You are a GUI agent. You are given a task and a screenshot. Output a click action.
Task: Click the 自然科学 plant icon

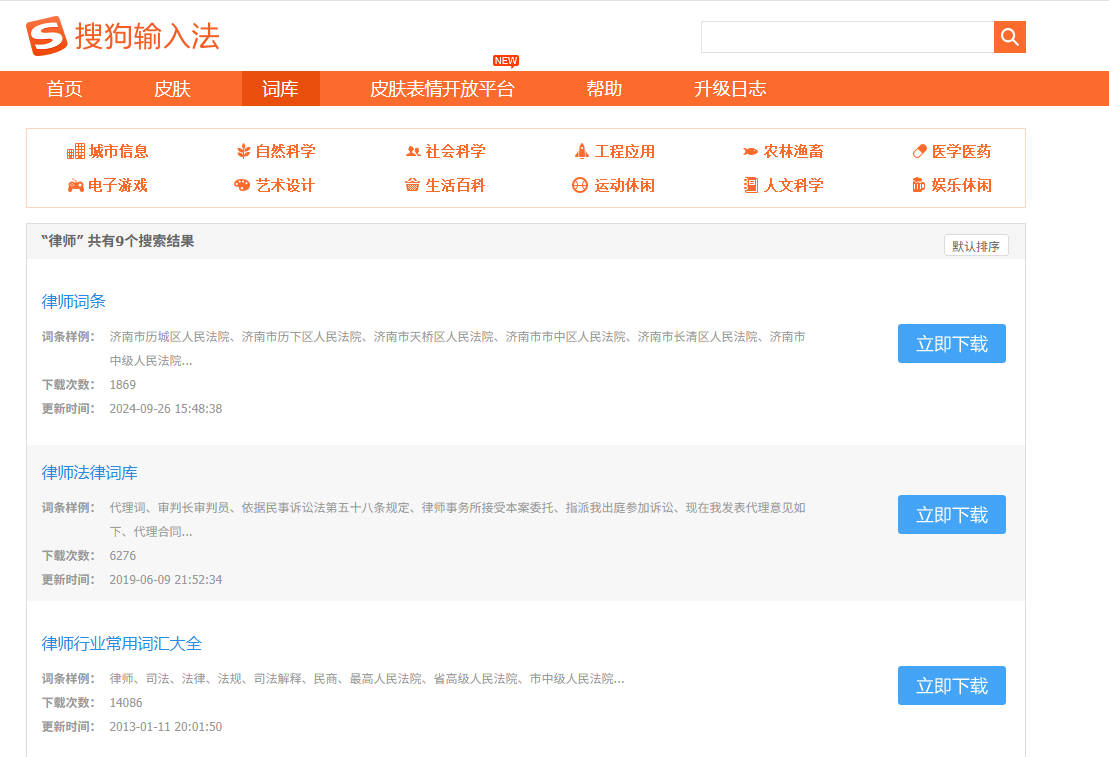[x=243, y=151]
